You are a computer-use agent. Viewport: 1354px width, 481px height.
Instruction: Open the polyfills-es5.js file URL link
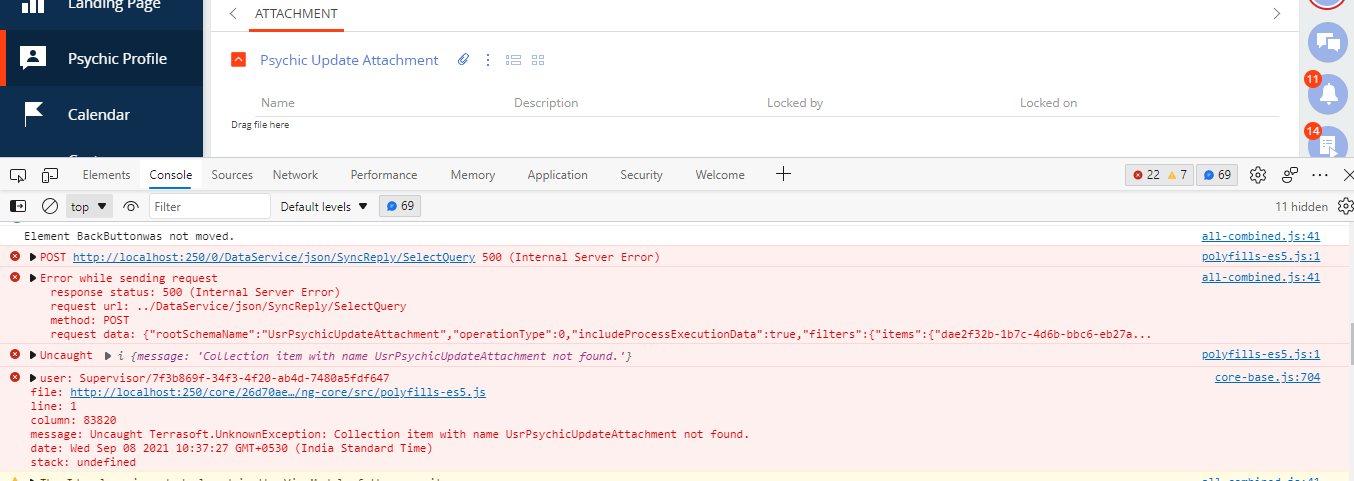pyautogui.click(x=278, y=393)
